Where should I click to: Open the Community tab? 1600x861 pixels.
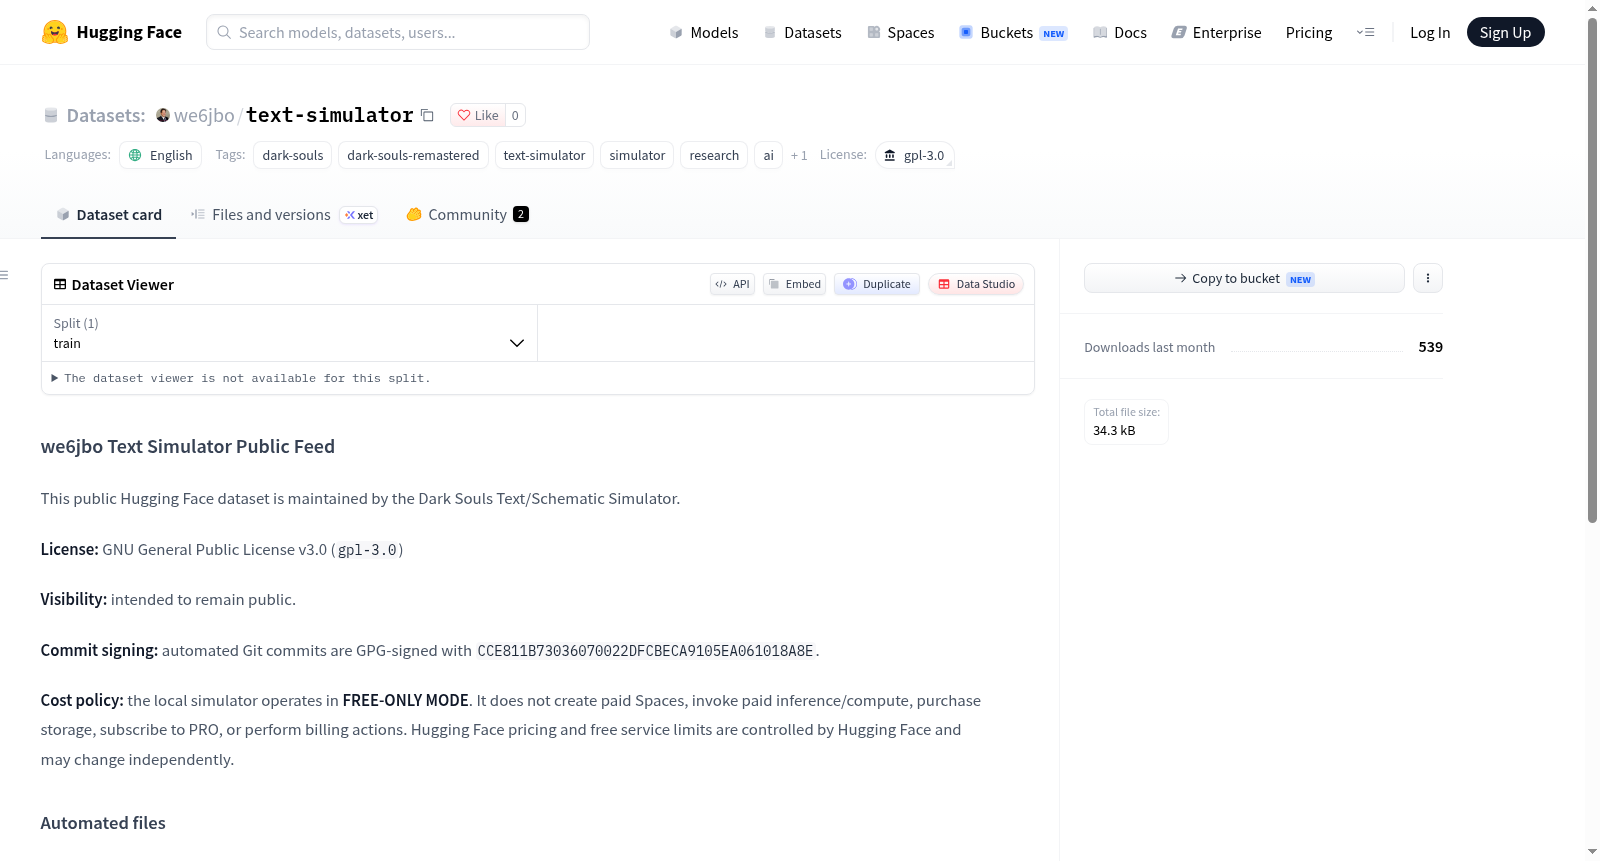(x=467, y=215)
